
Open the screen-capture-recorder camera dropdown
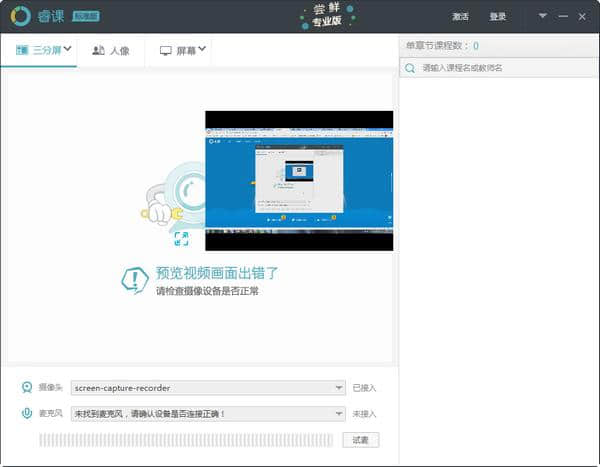[x=339, y=388]
